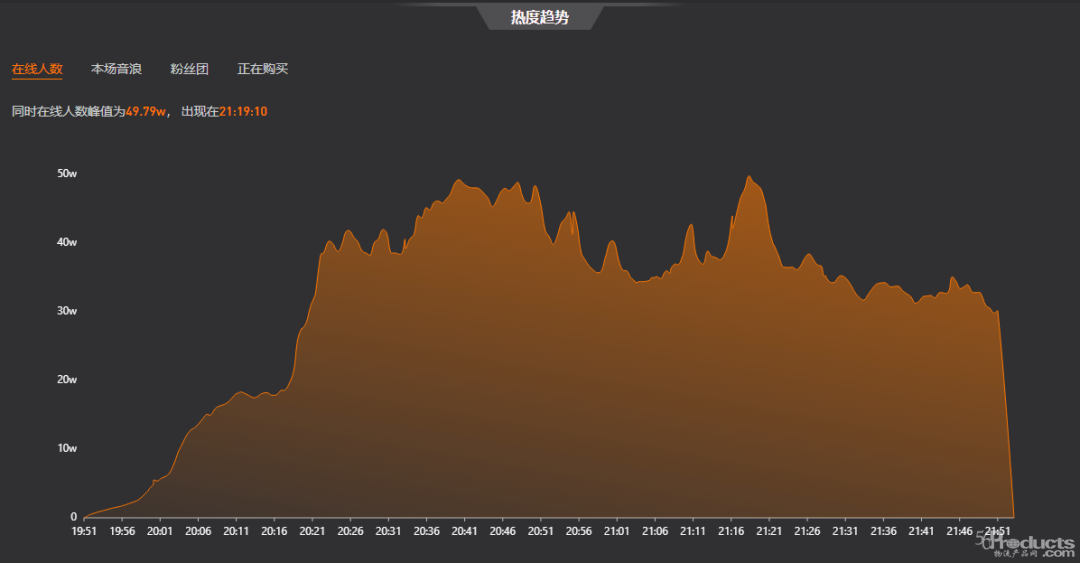This screenshot has width=1080, height=563.
Task: Click the 10w y-axis label
Action: click(67, 448)
